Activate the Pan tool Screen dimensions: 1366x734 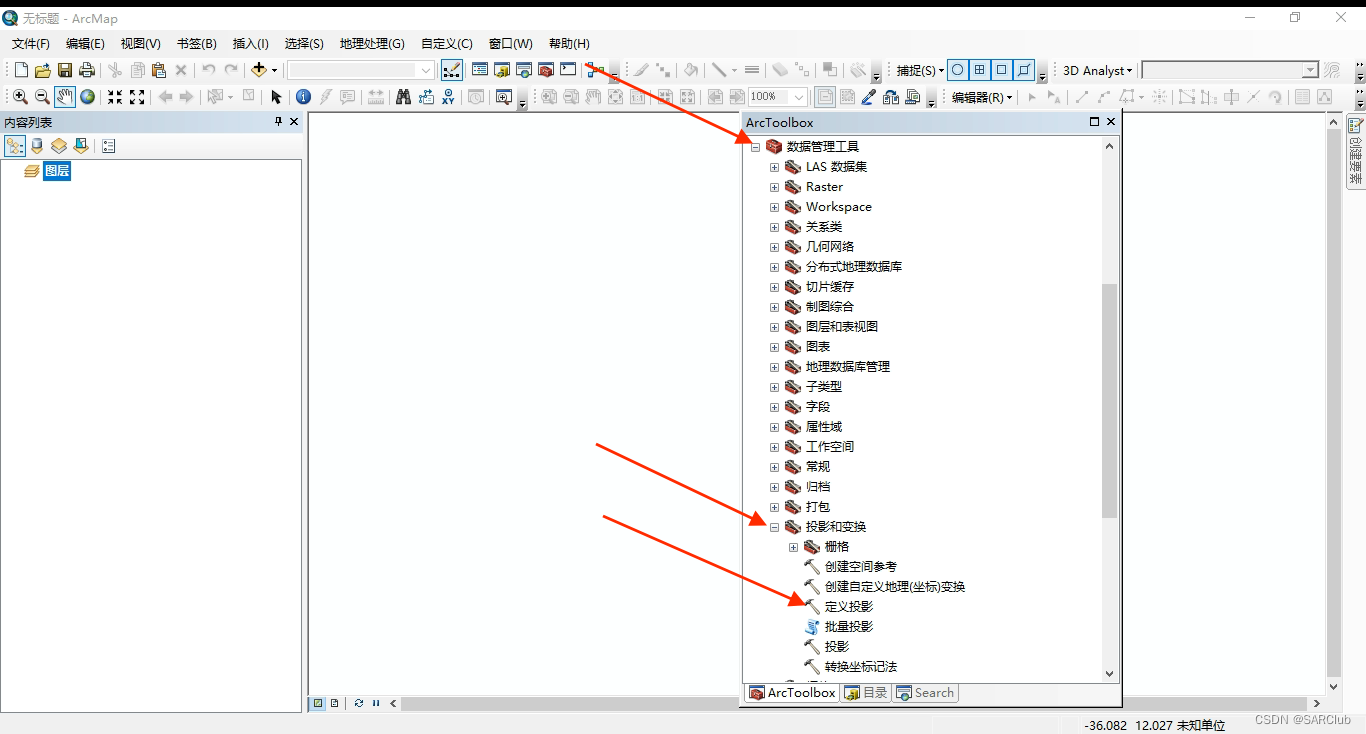[65, 96]
